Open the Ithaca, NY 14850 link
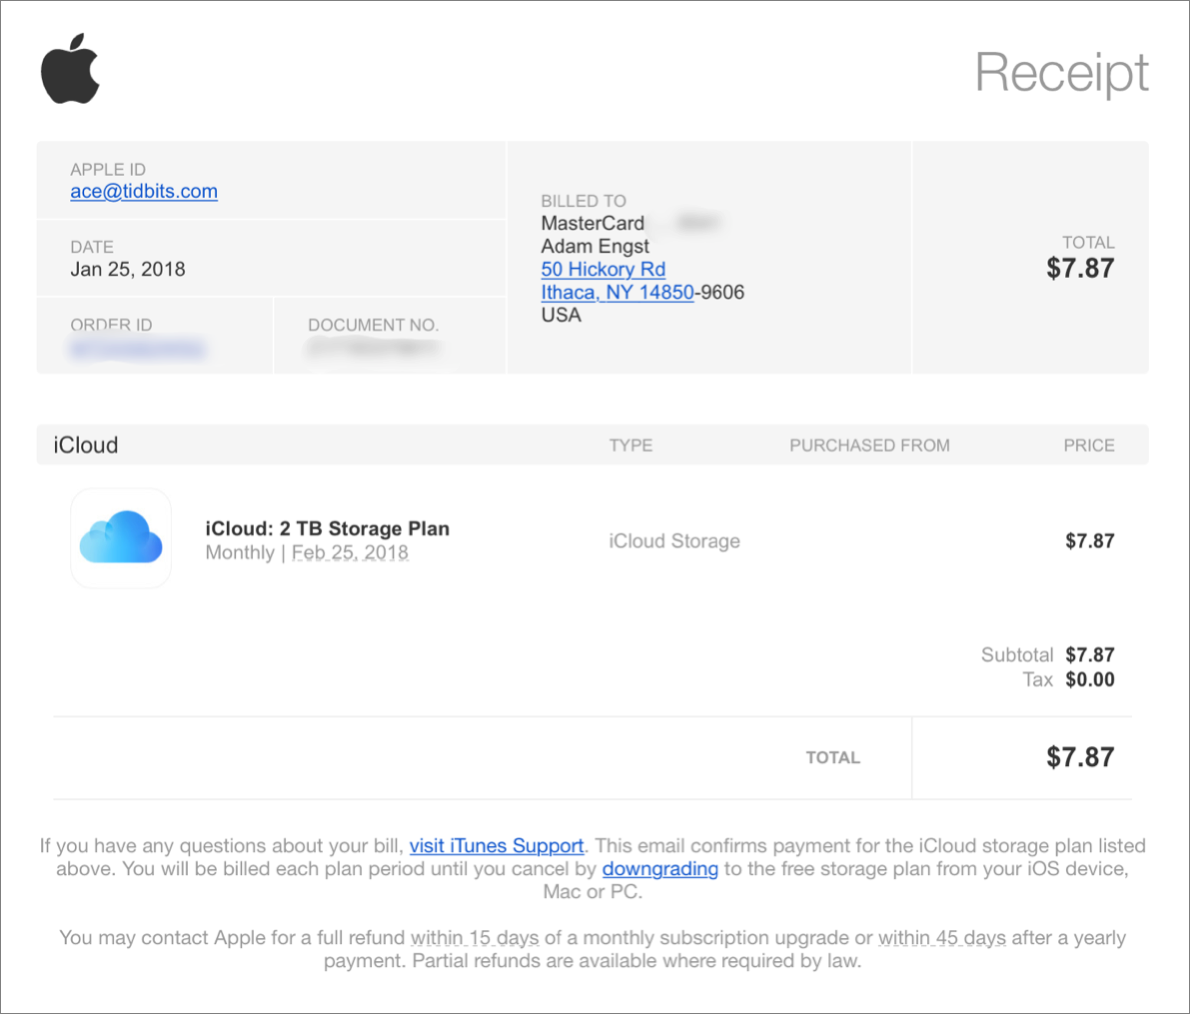The image size is (1190, 1014). (617, 292)
